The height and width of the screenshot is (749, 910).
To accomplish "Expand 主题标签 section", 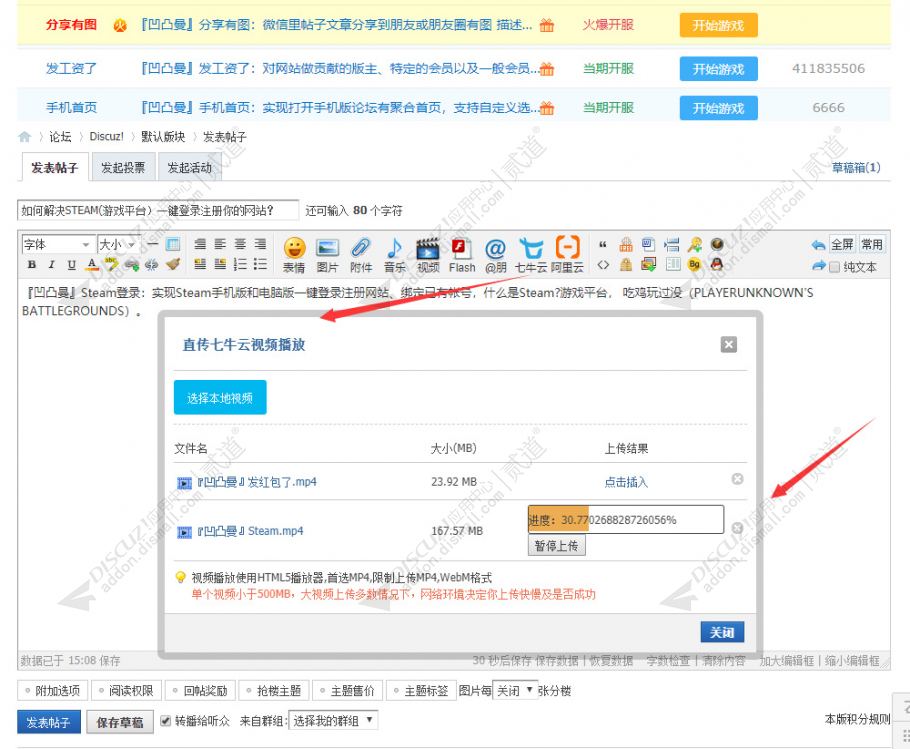I will pyautogui.click(x=421, y=690).
